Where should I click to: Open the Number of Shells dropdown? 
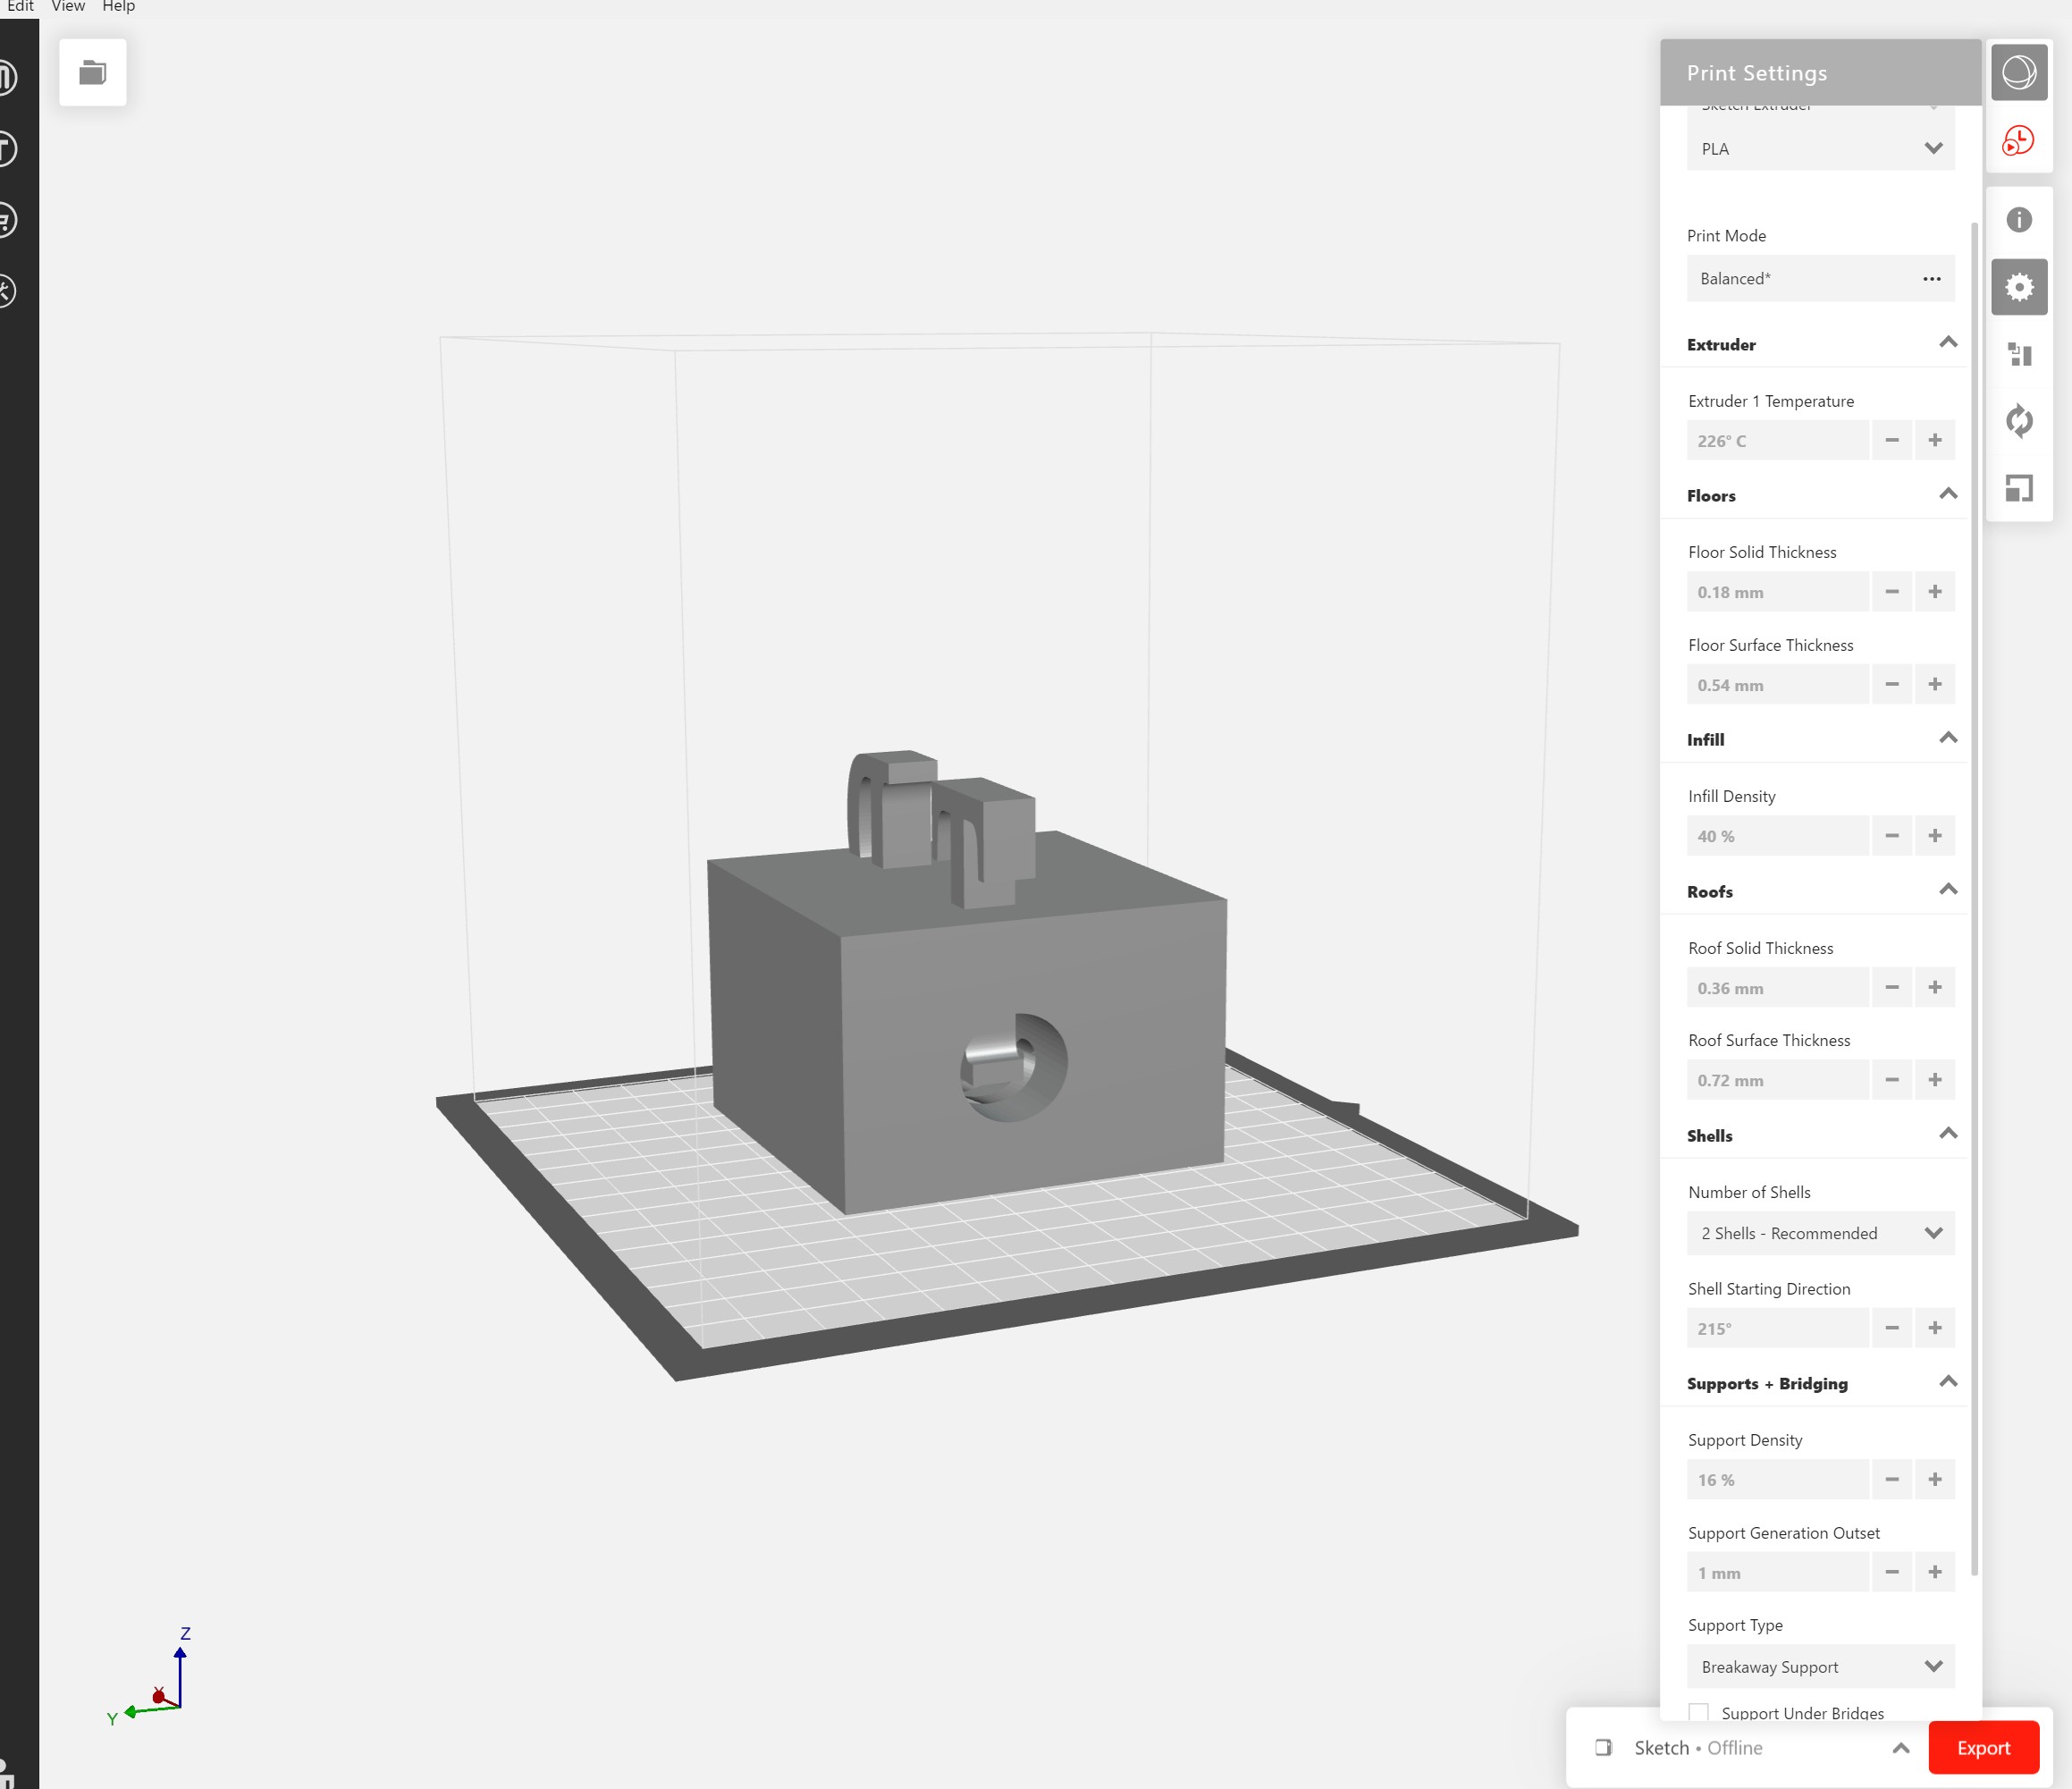click(1819, 1233)
